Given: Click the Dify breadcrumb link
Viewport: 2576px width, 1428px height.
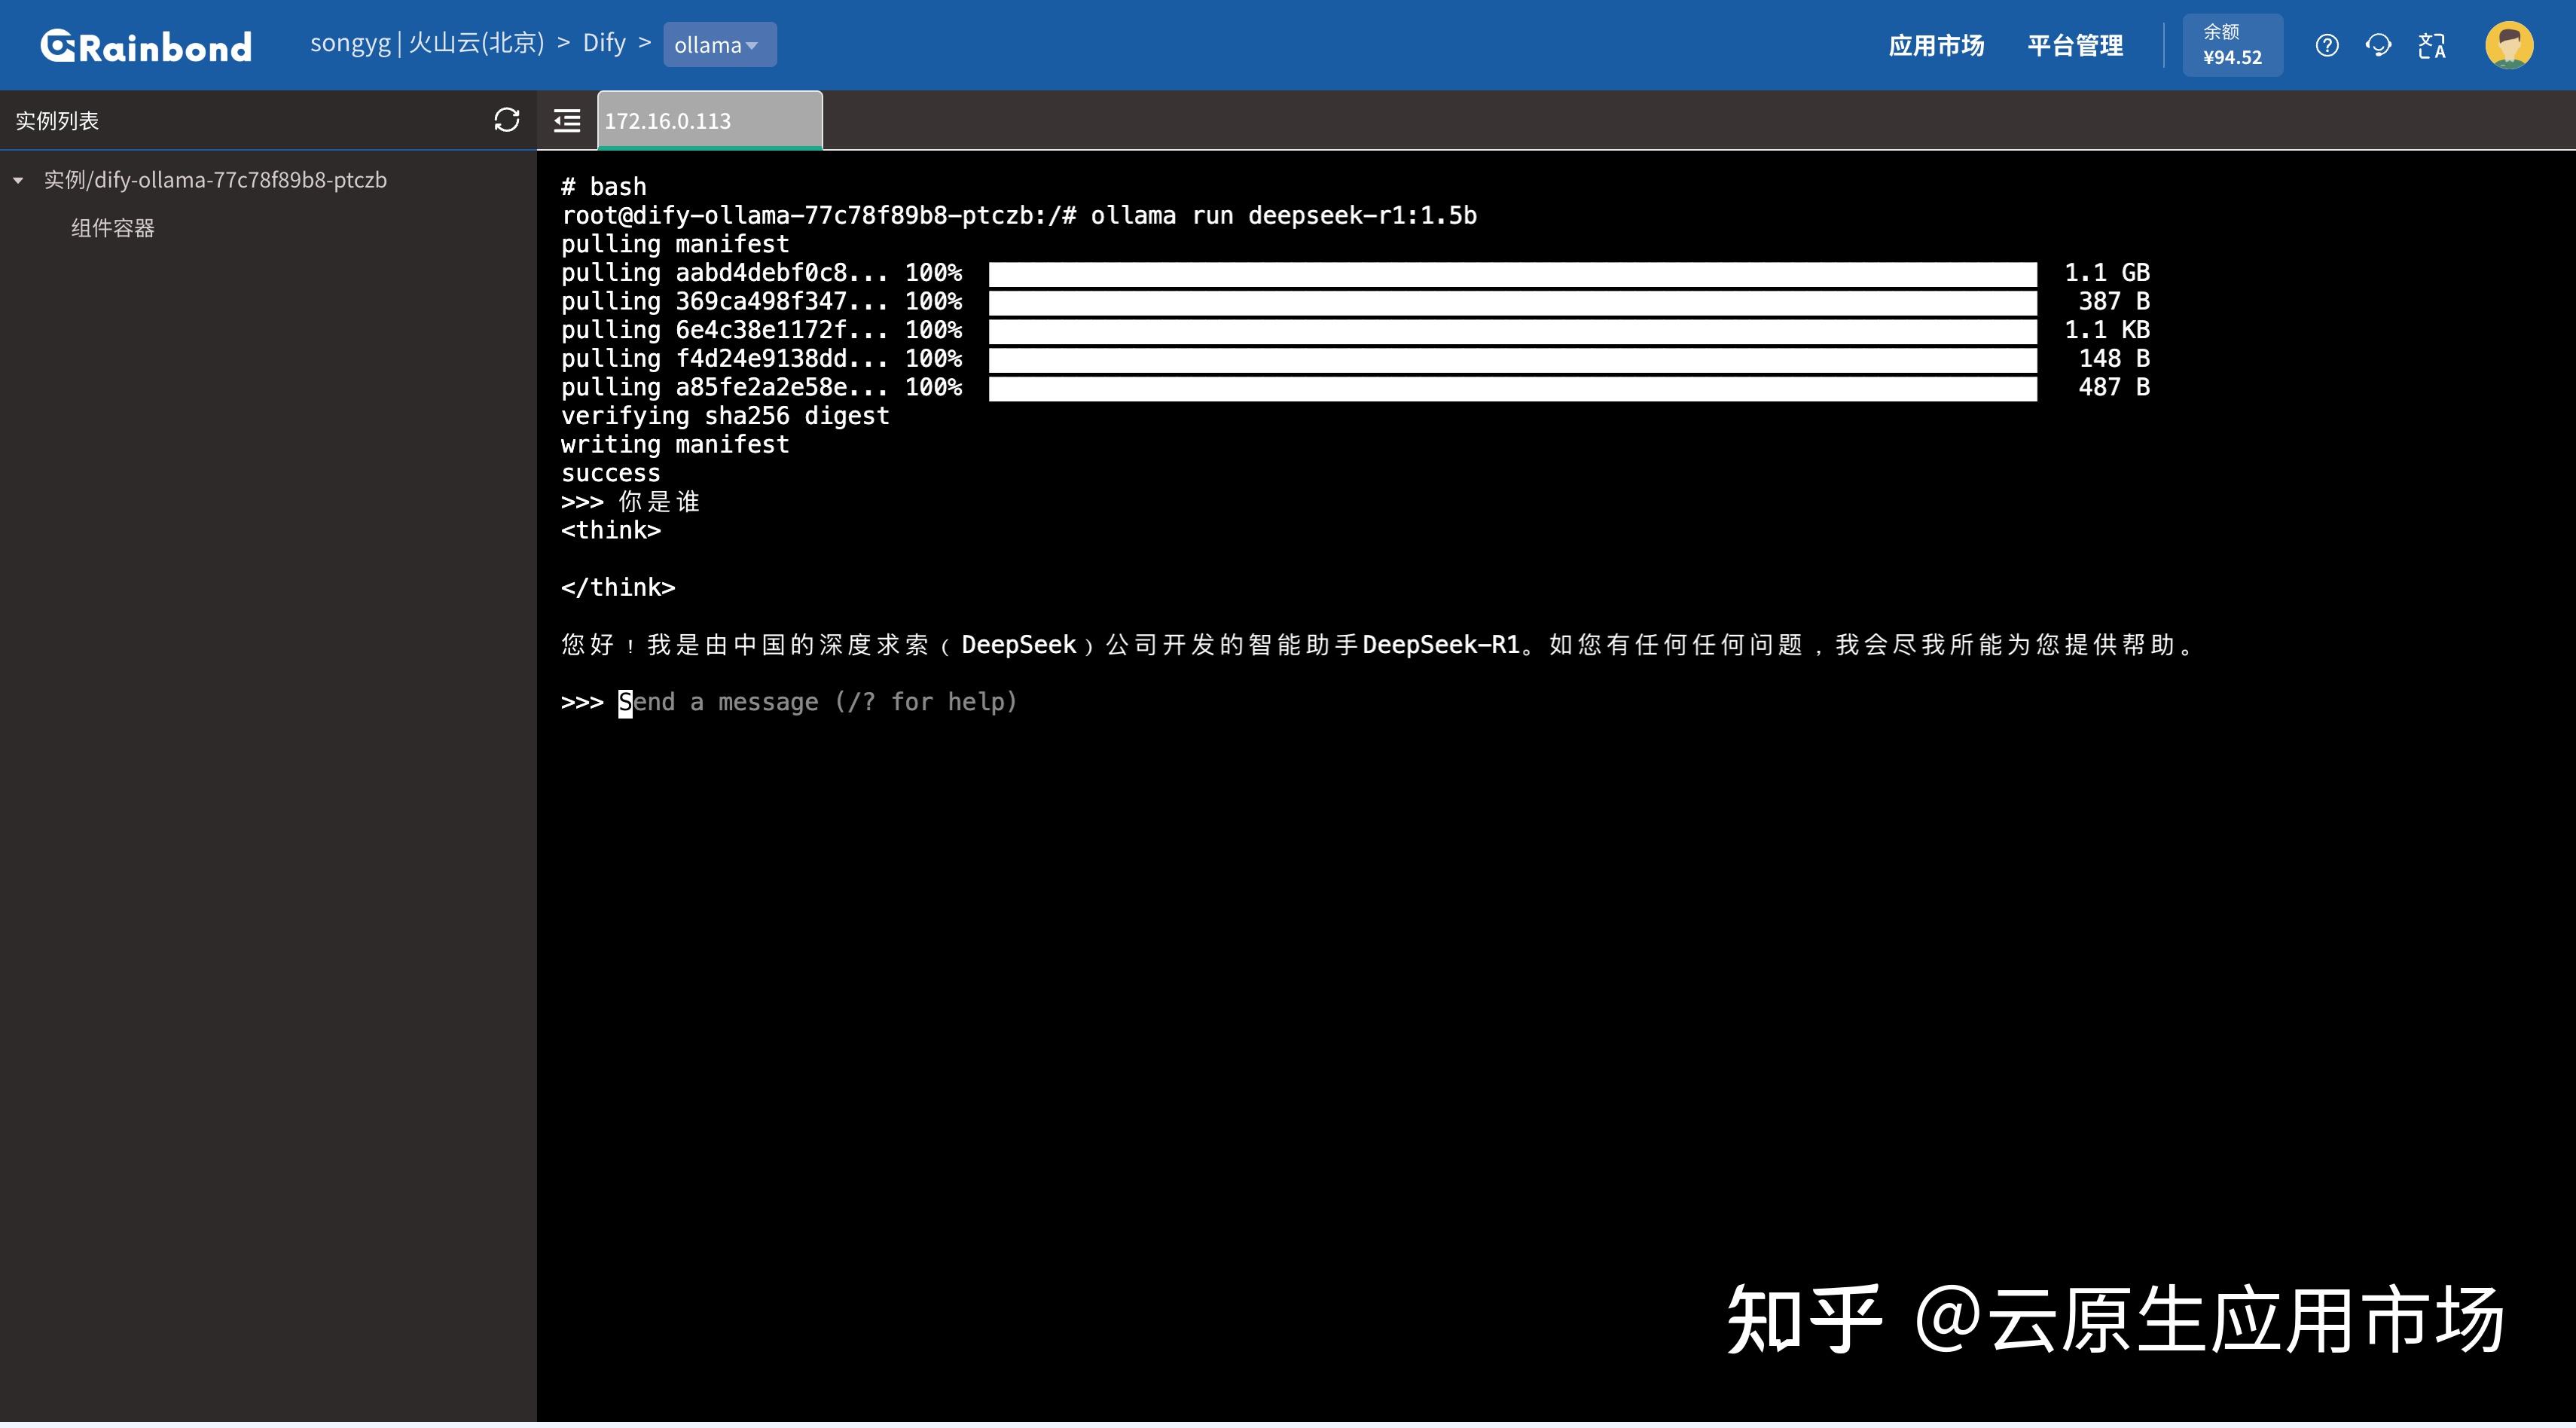Looking at the screenshot, I should [605, 43].
